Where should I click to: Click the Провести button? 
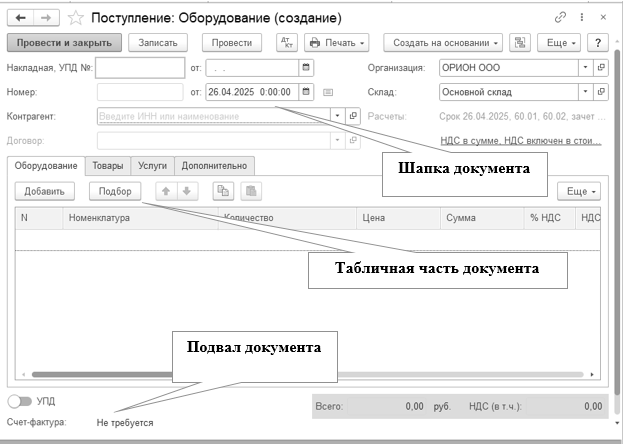pyautogui.click(x=232, y=43)
